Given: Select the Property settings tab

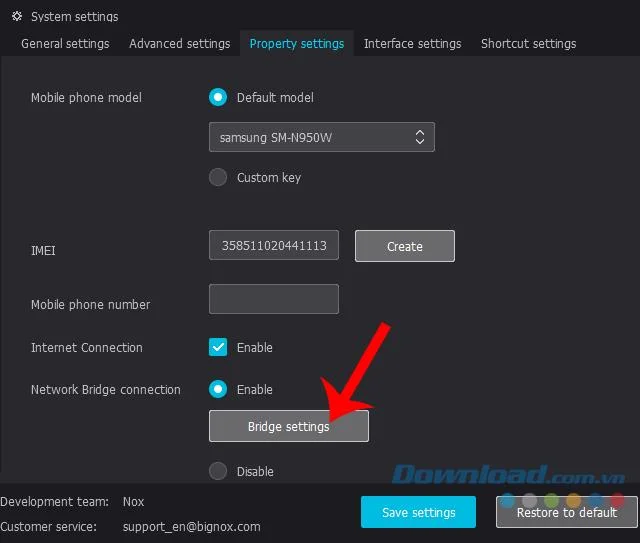Looking at the screenshot, I should [x=297, y=44].
